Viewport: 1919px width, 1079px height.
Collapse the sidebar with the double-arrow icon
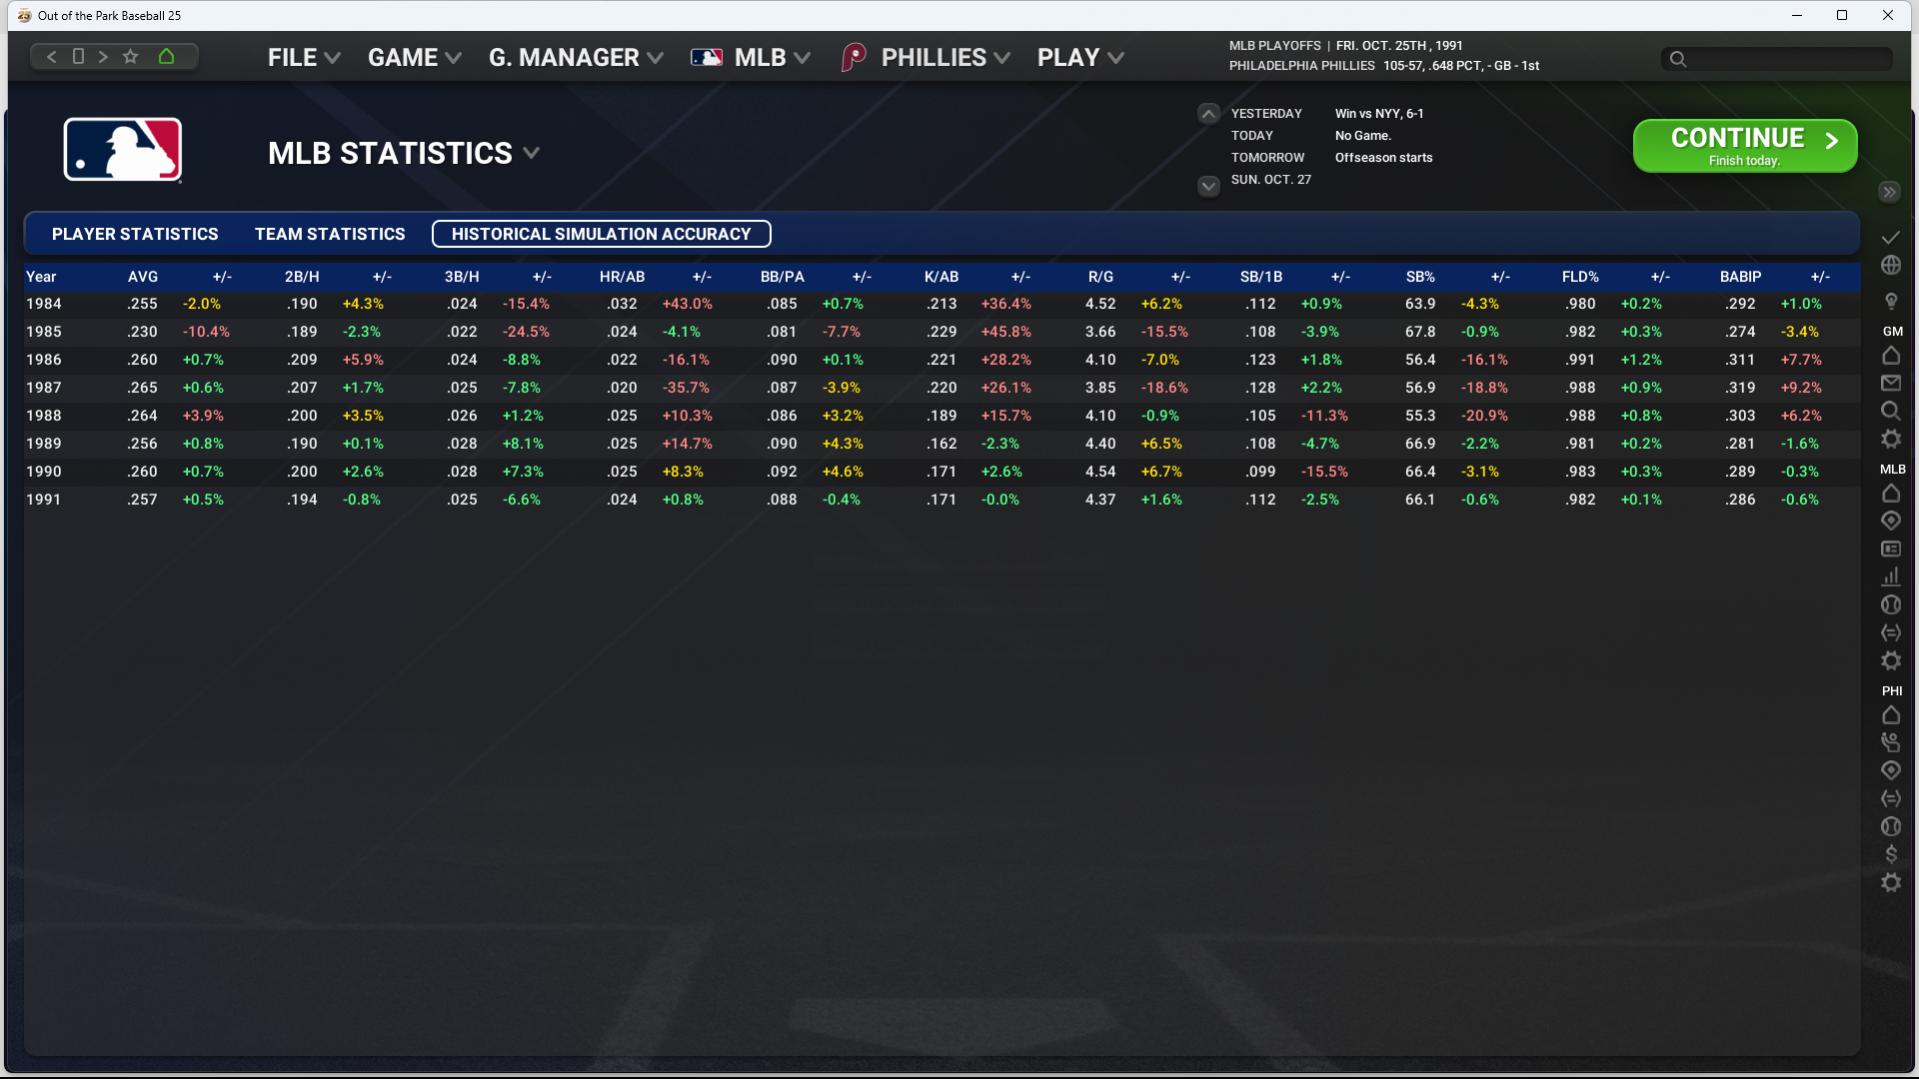1889,192
